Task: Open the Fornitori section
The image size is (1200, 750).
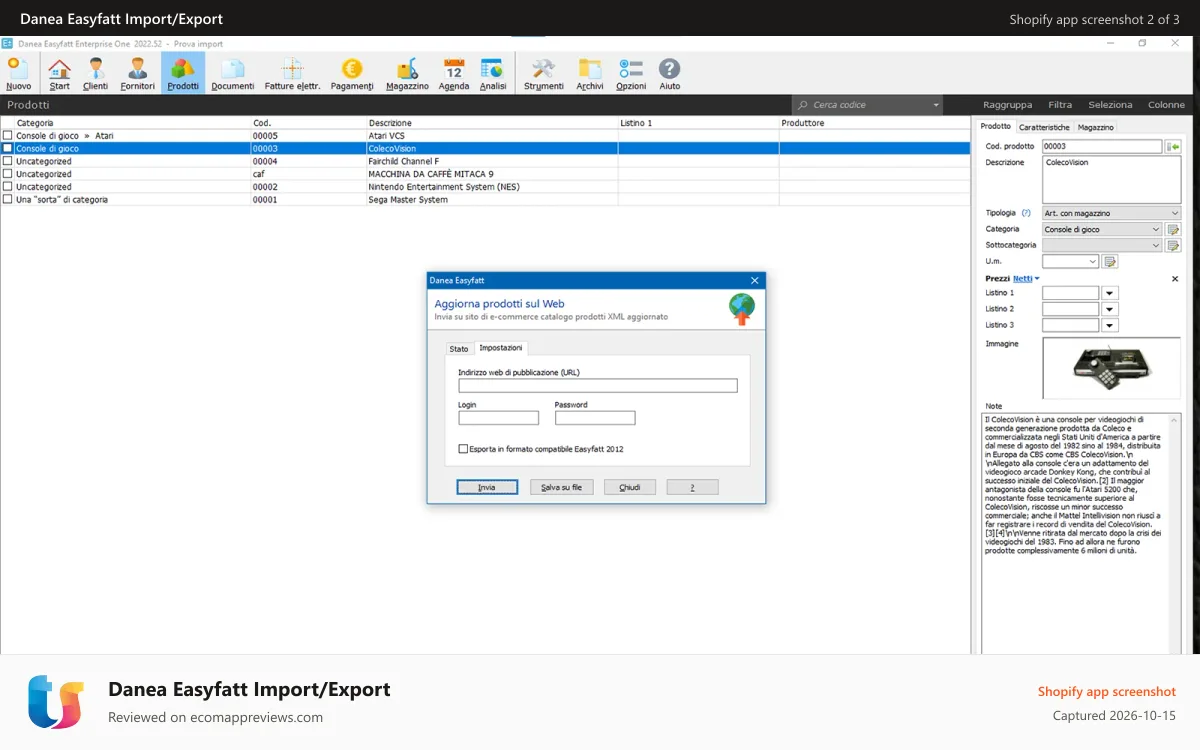Action: pyautogui.click(x=138, y=74)
